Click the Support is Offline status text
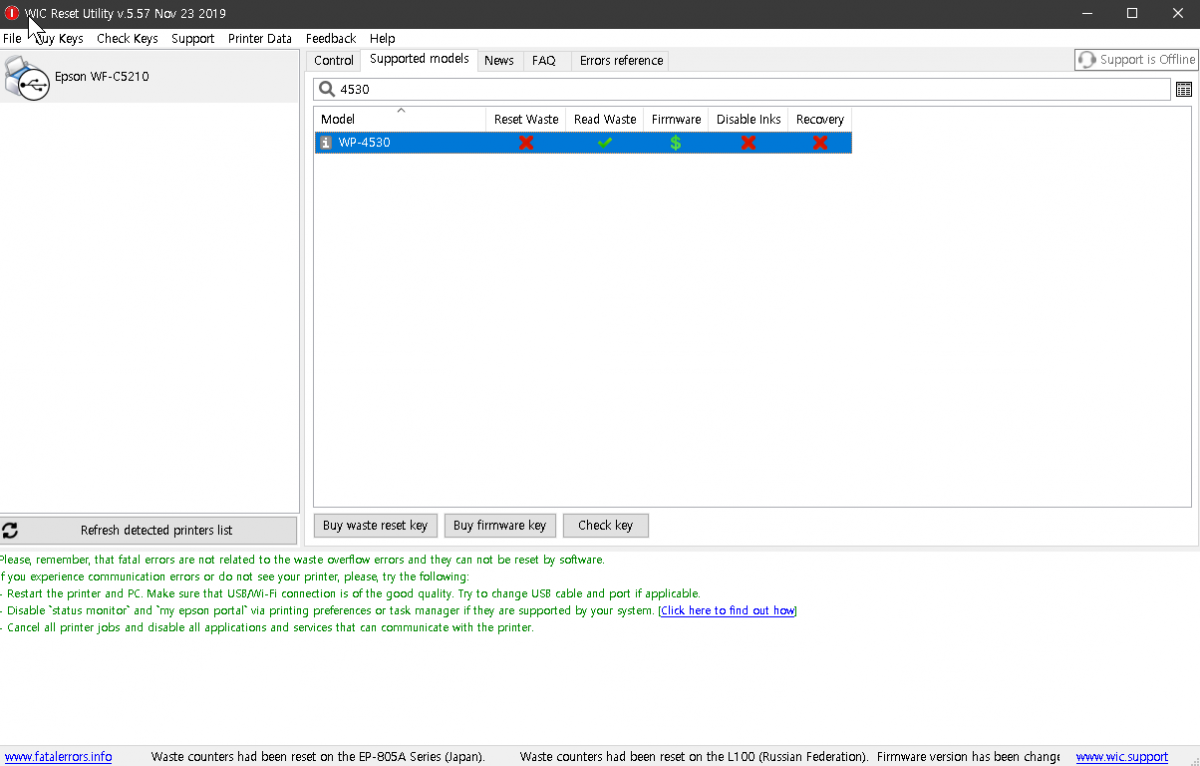The image size is (1200, 766). (1147, 60)
